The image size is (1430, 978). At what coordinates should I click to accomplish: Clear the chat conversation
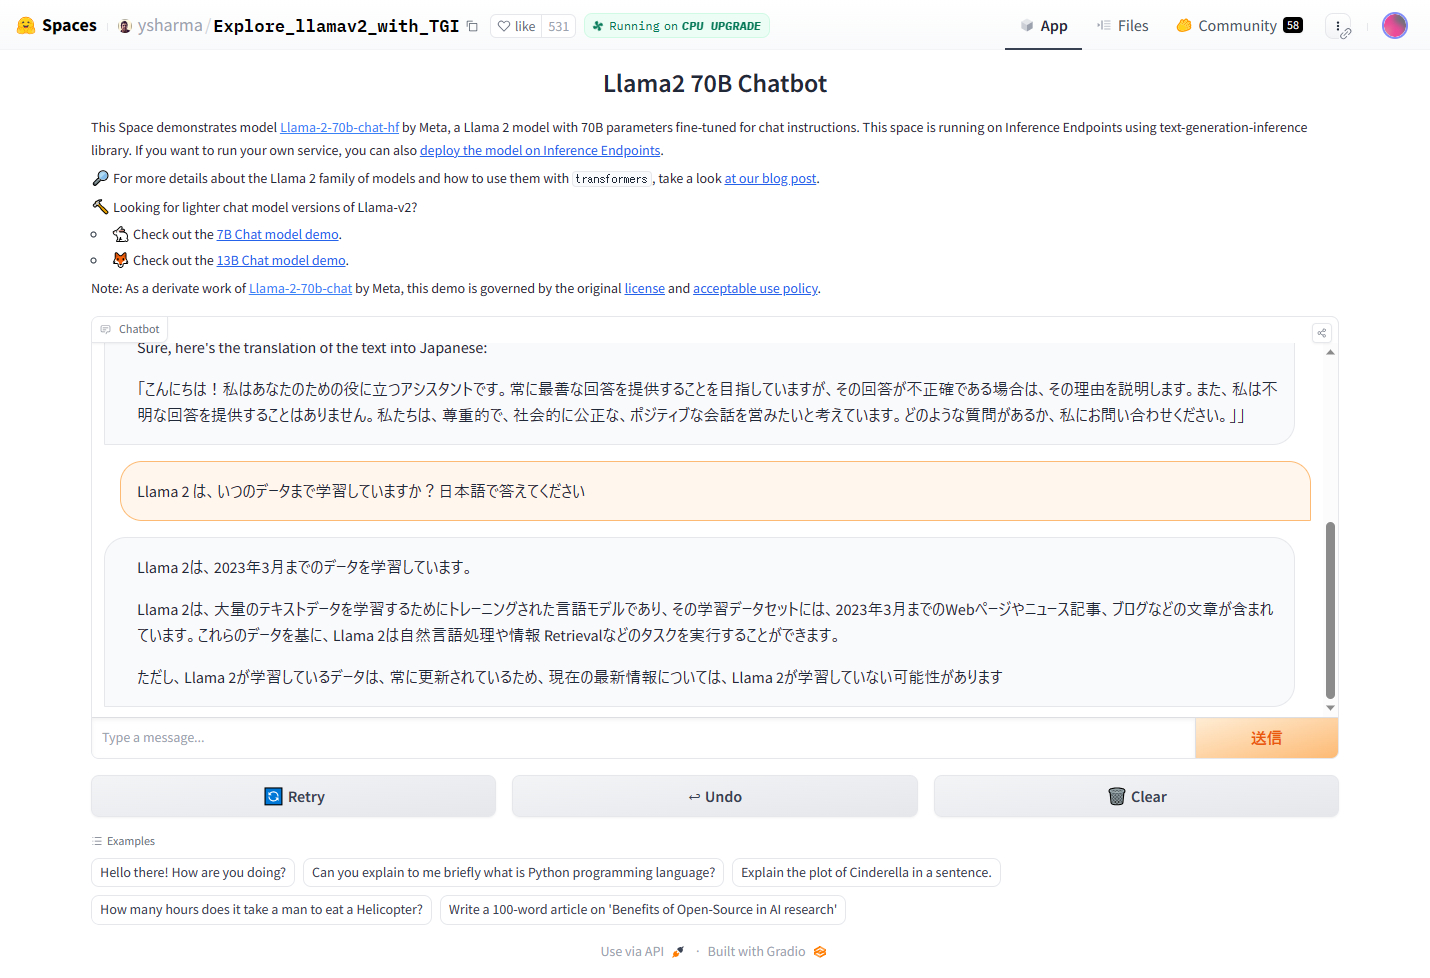1136,797
